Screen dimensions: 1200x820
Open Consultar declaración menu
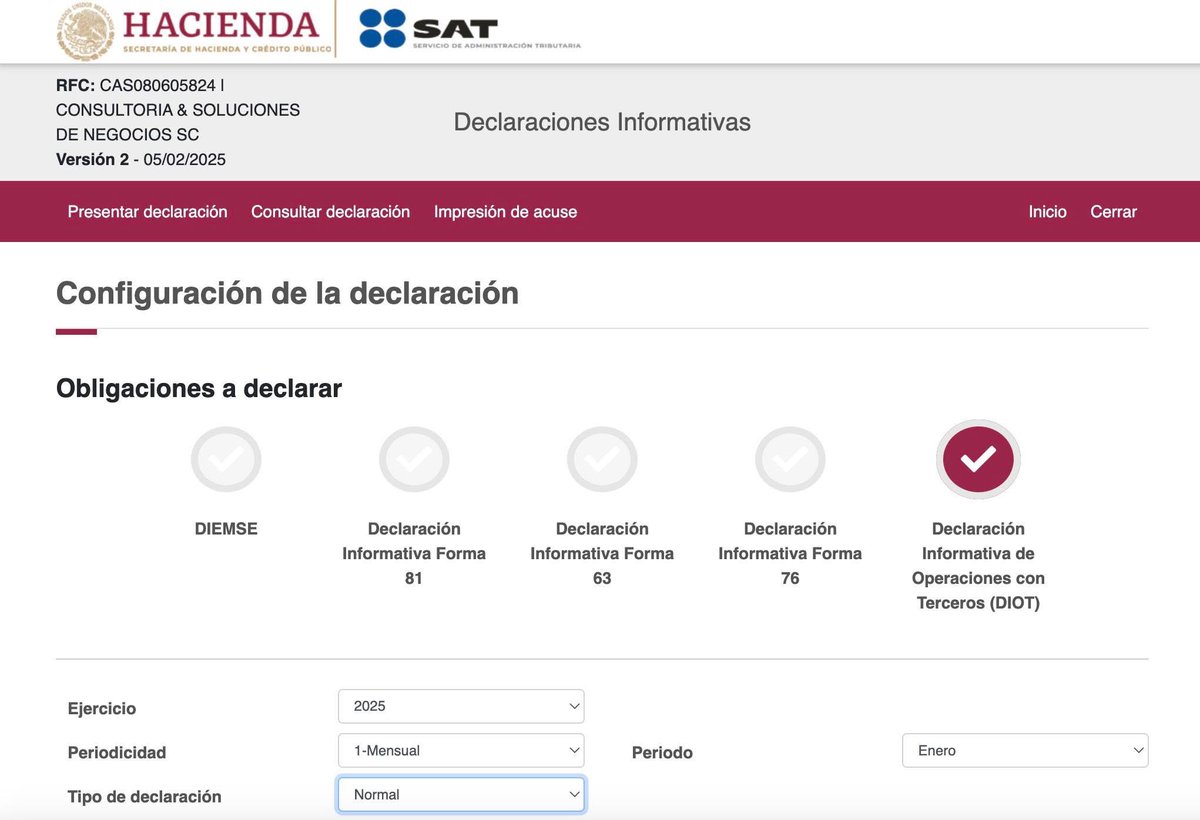[x=331, y=212]
